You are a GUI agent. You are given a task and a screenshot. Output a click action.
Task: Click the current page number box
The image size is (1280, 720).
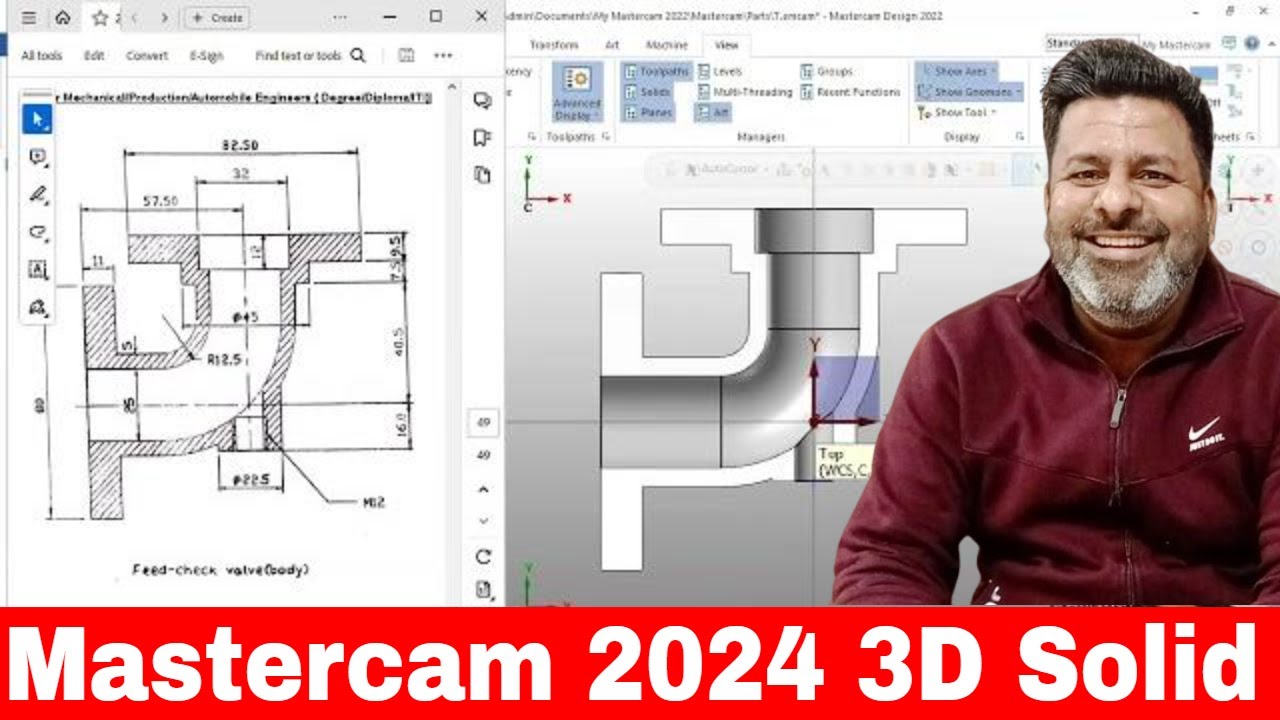[483, 423]
